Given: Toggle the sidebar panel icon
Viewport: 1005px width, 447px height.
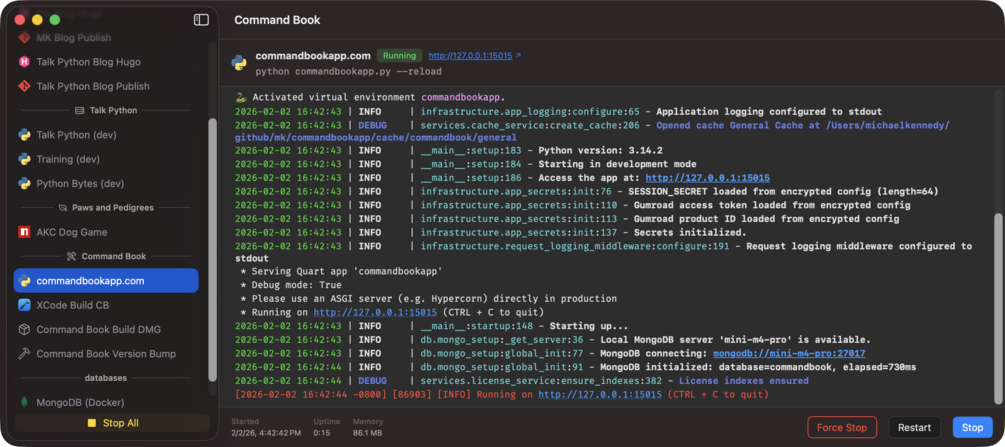Looking at the screenshot, I should pyautogui.click(x=201, y=19).
